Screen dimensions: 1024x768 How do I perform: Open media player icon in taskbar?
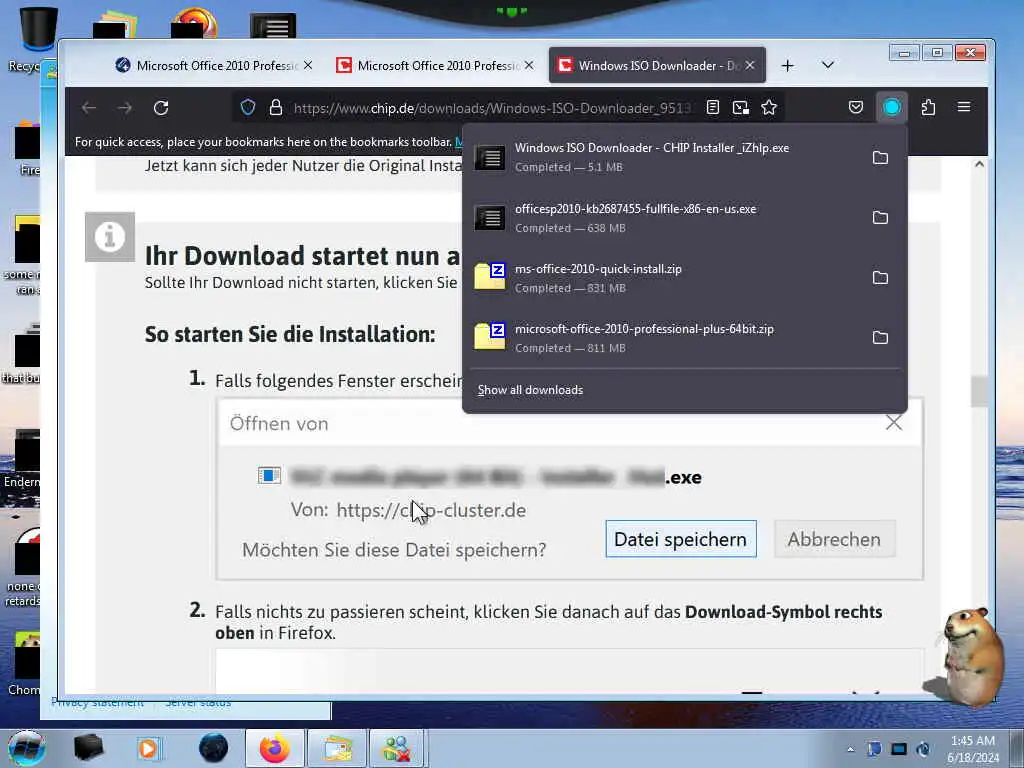[149, 748]
